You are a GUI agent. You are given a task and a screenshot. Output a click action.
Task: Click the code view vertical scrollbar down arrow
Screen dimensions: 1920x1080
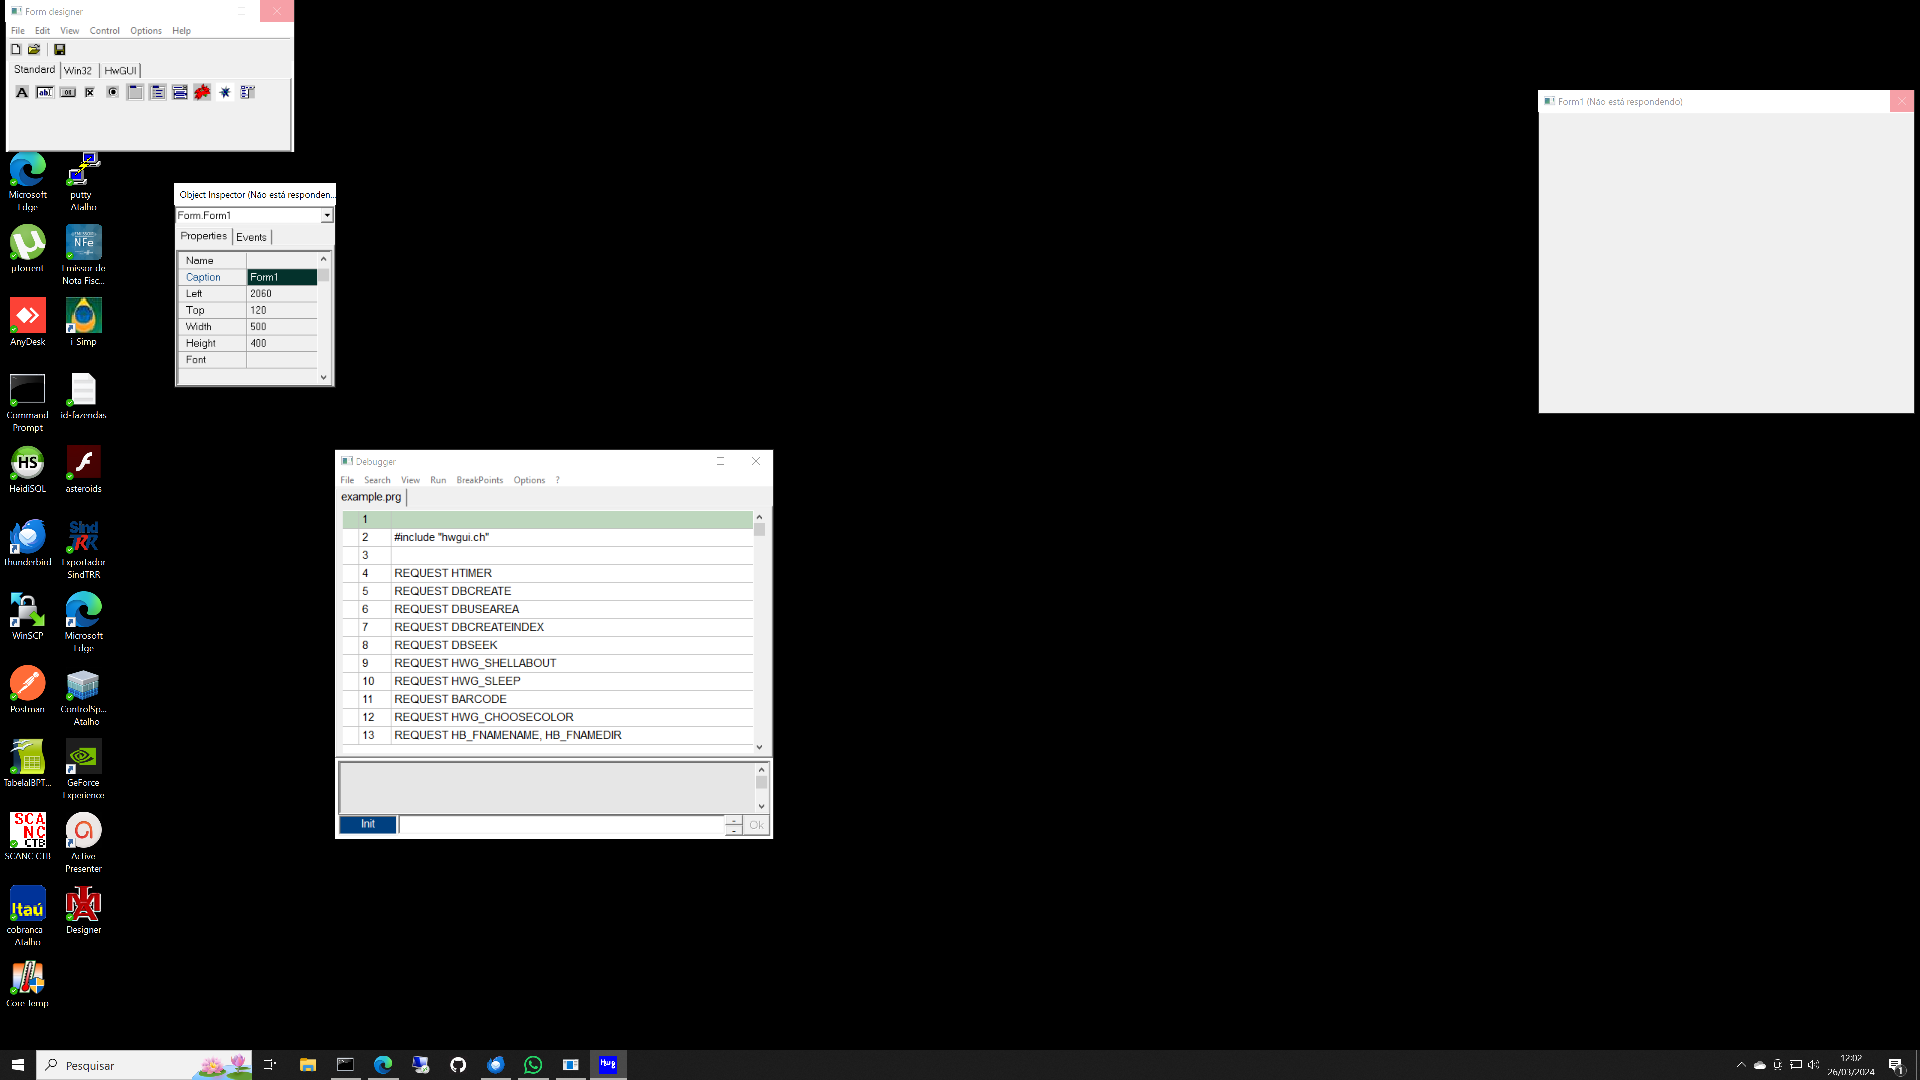coord(759,746)
